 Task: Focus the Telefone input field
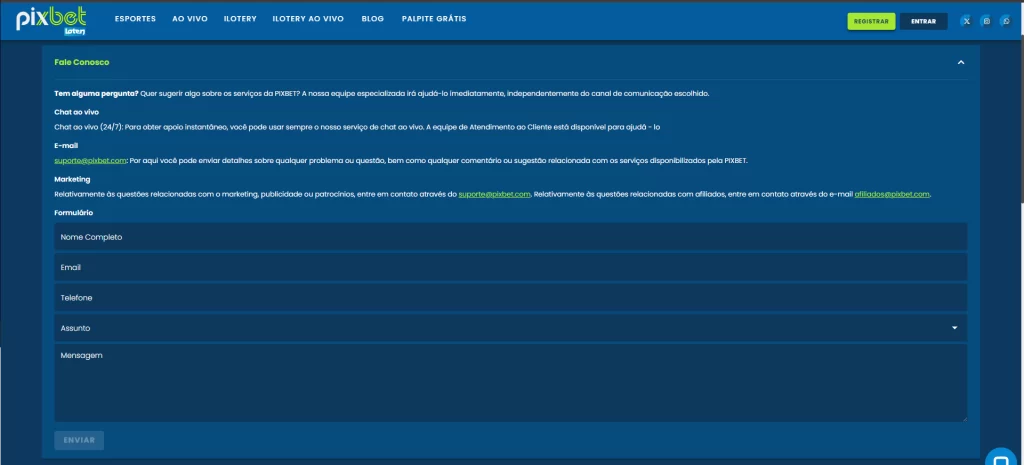(511, 298)
